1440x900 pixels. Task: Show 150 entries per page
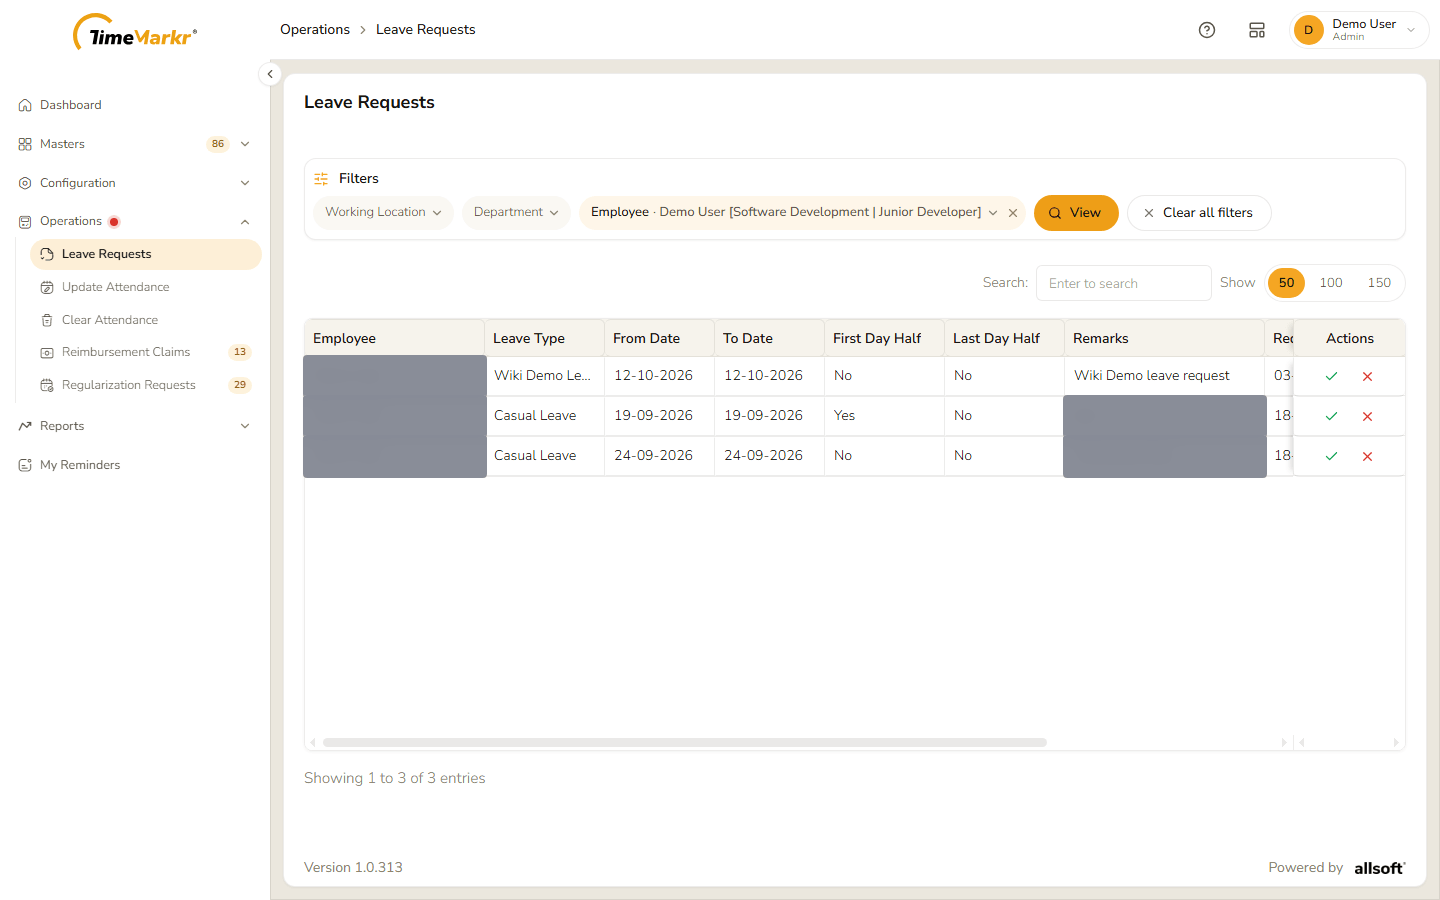pos(1379,283)
